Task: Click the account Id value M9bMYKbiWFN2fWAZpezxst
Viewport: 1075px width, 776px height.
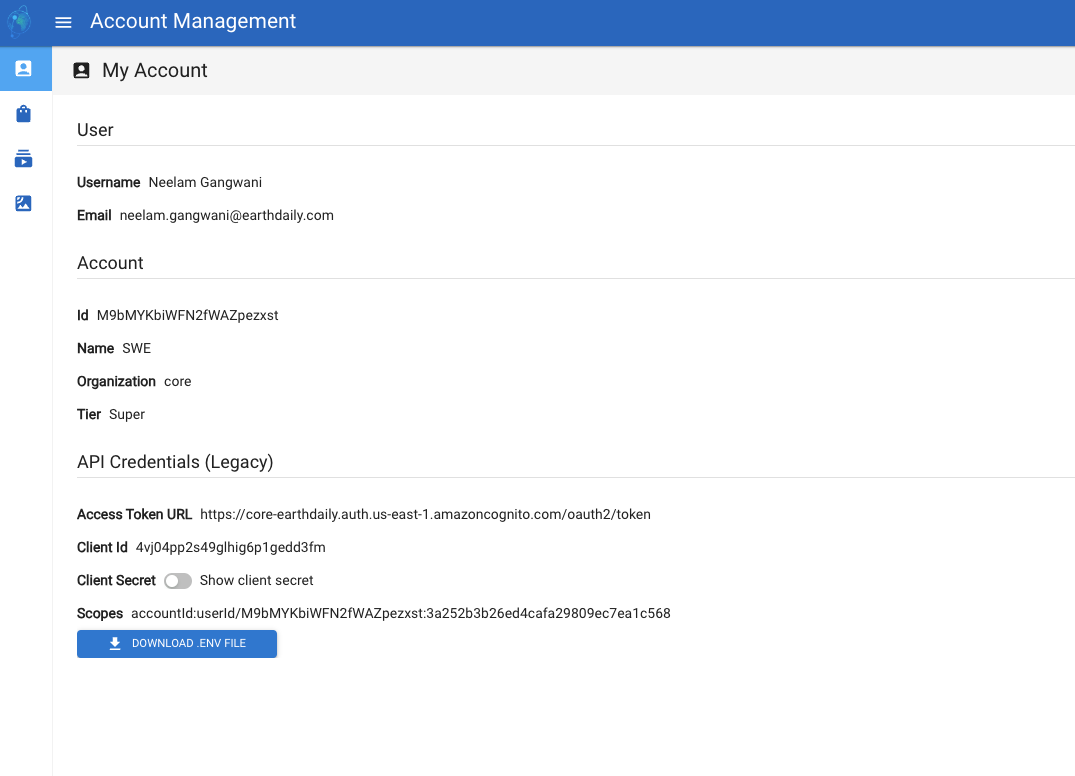Action: tap(187, 315)
